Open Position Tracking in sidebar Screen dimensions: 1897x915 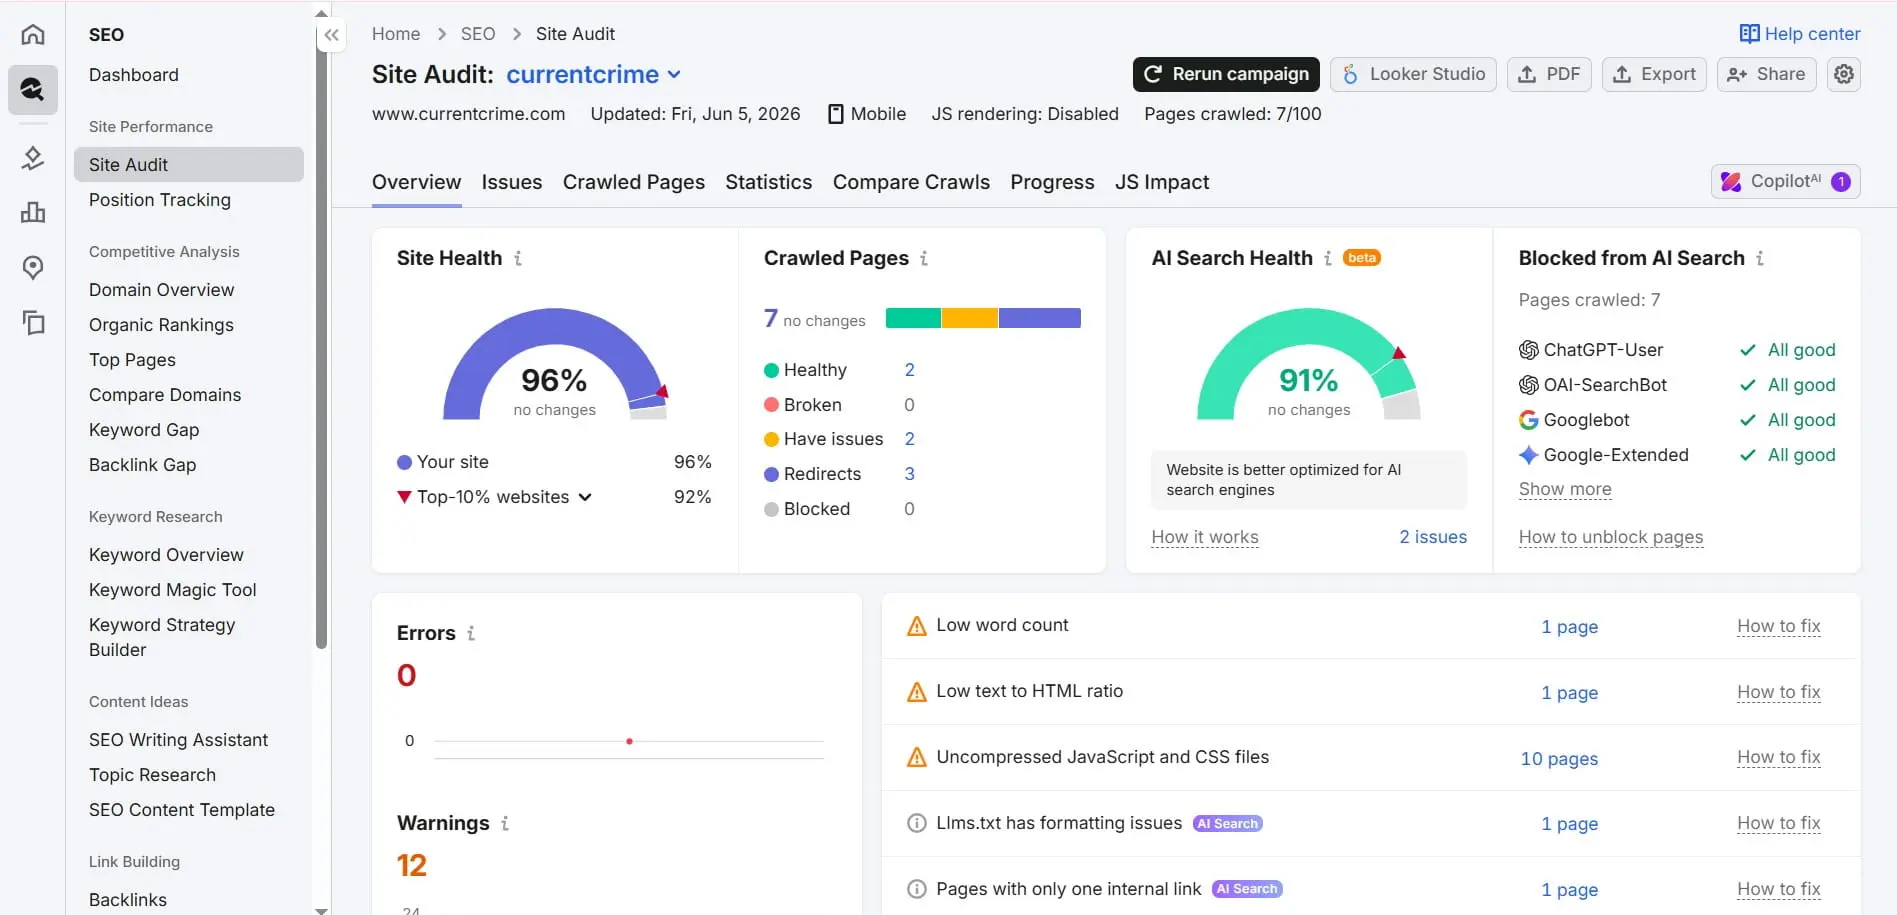tap(160, 200)
